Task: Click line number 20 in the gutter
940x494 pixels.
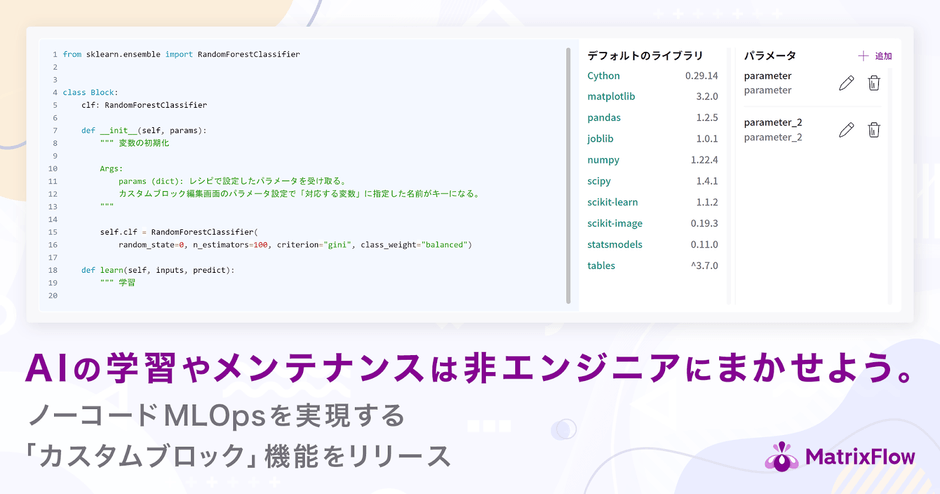Action: (x=53, y=296)
